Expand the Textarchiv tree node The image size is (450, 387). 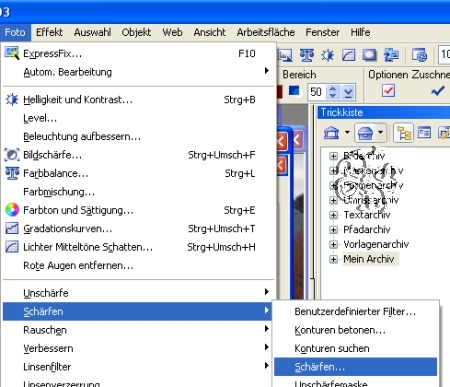[x=333, y=215]
